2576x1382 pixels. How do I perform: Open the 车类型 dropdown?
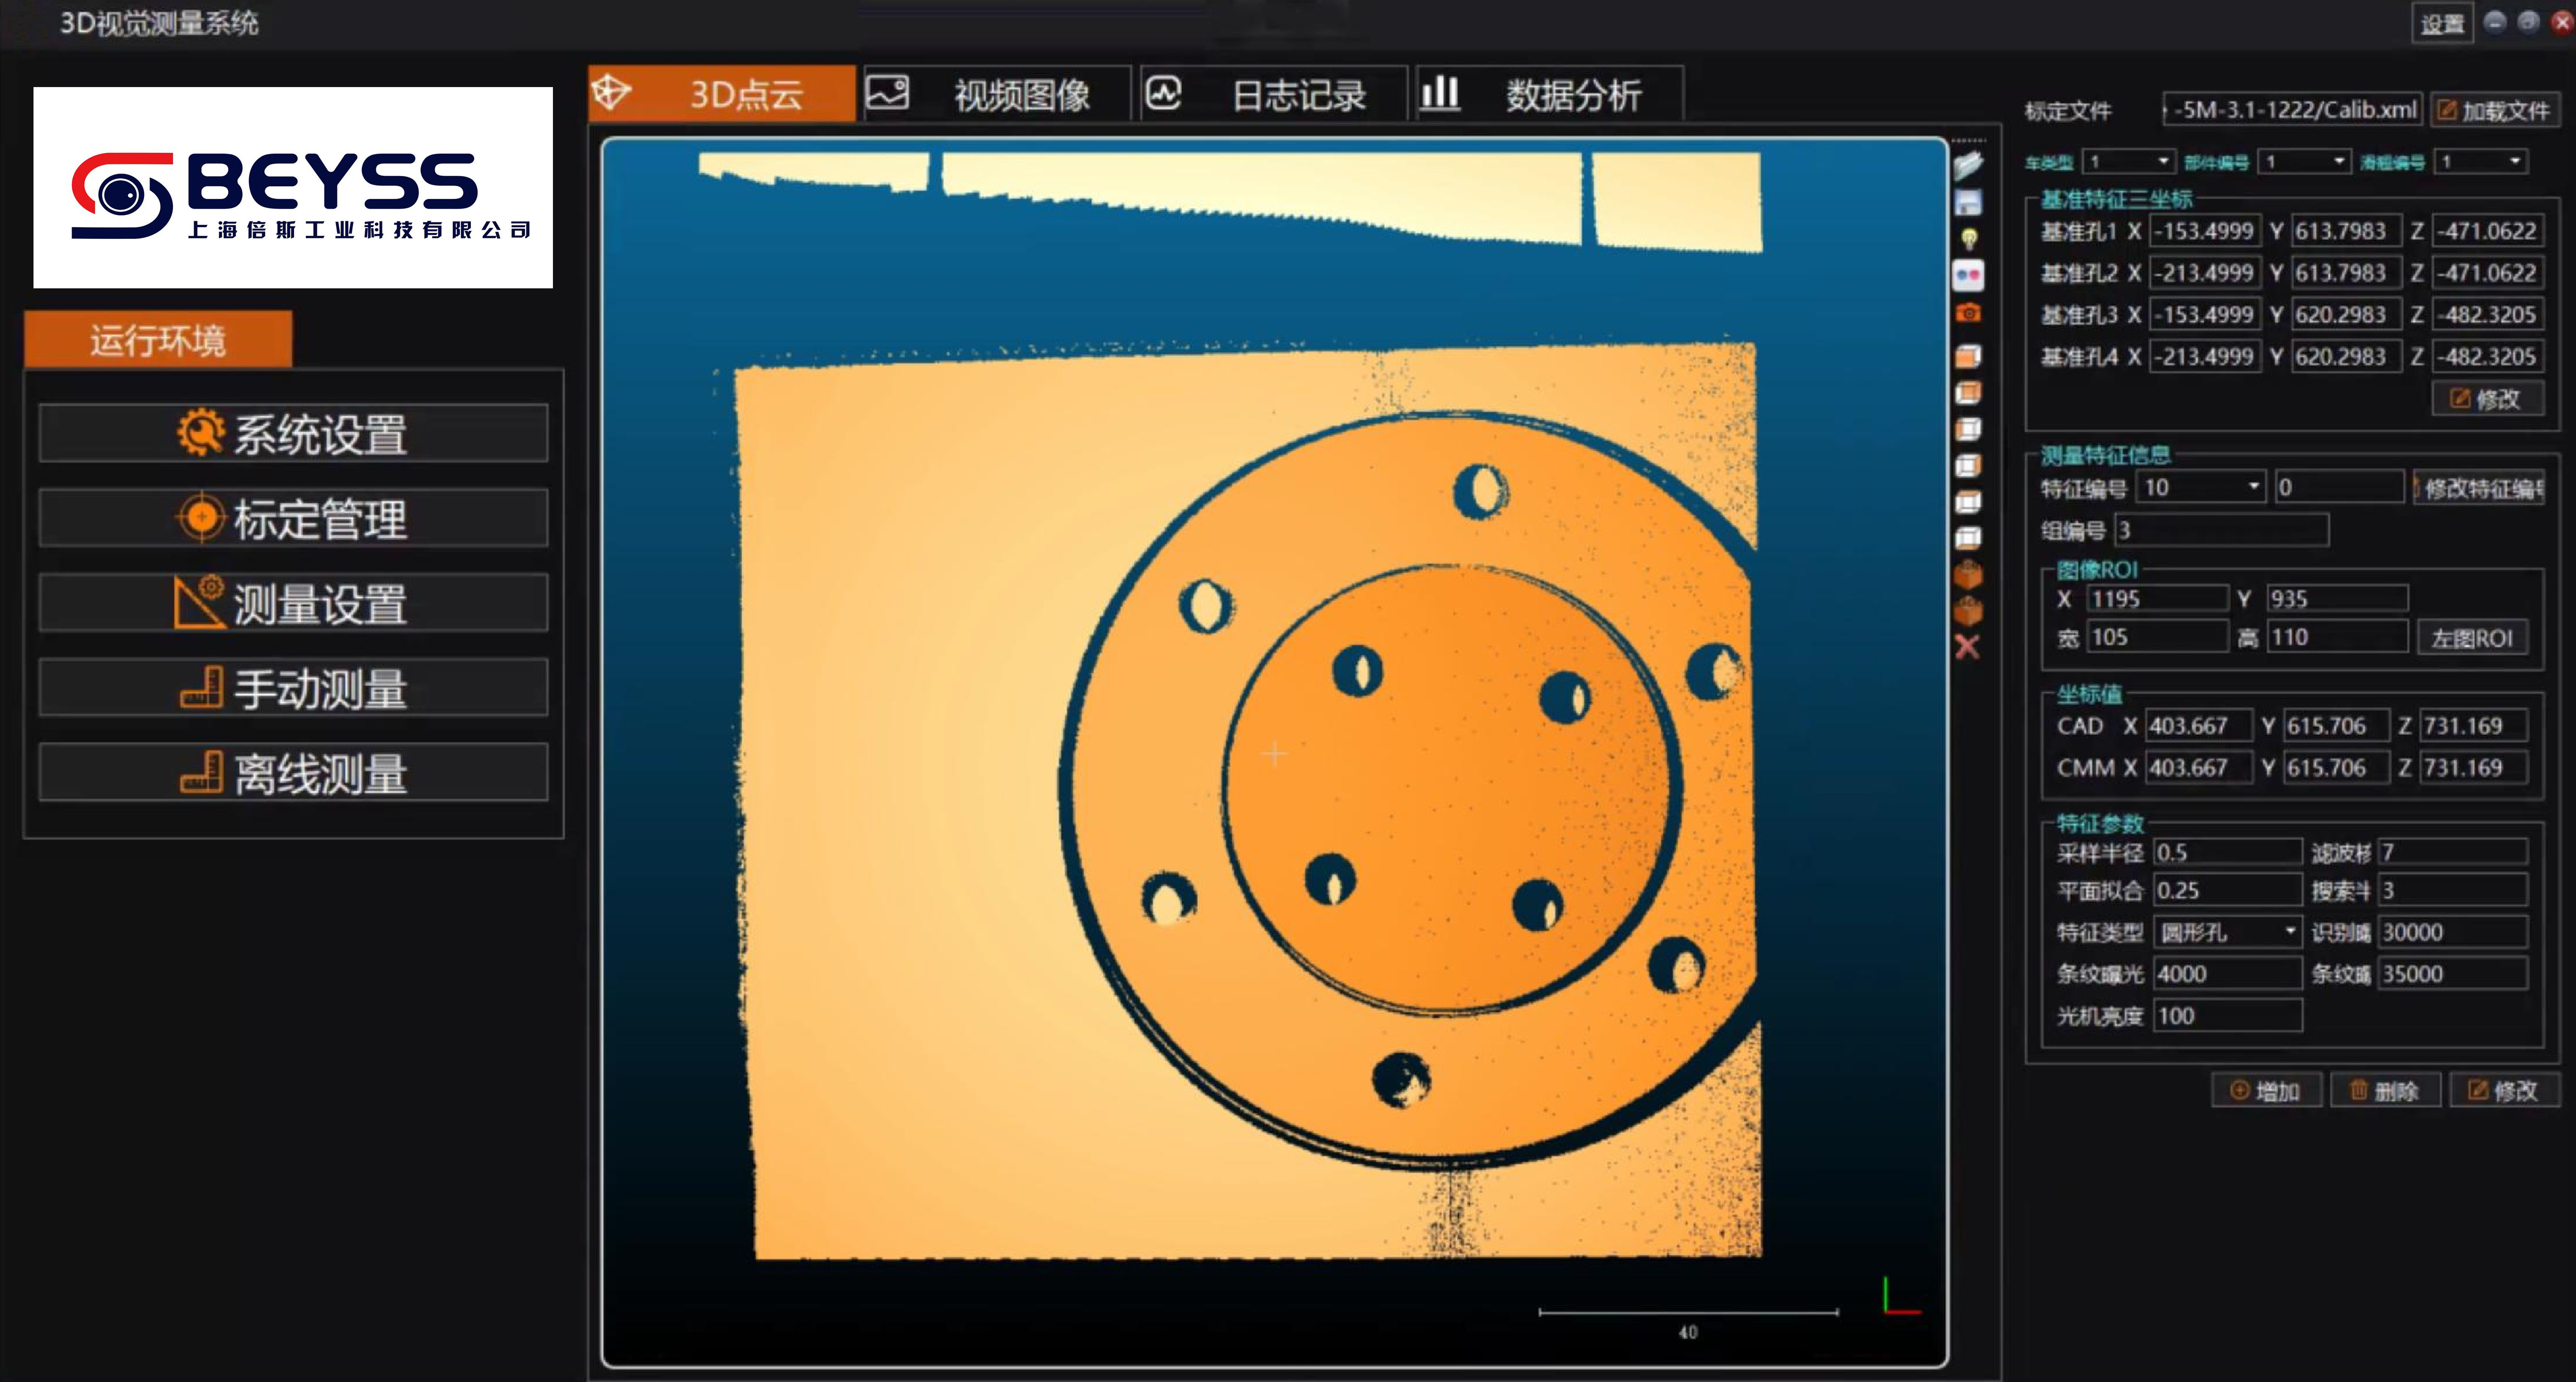2129,161
